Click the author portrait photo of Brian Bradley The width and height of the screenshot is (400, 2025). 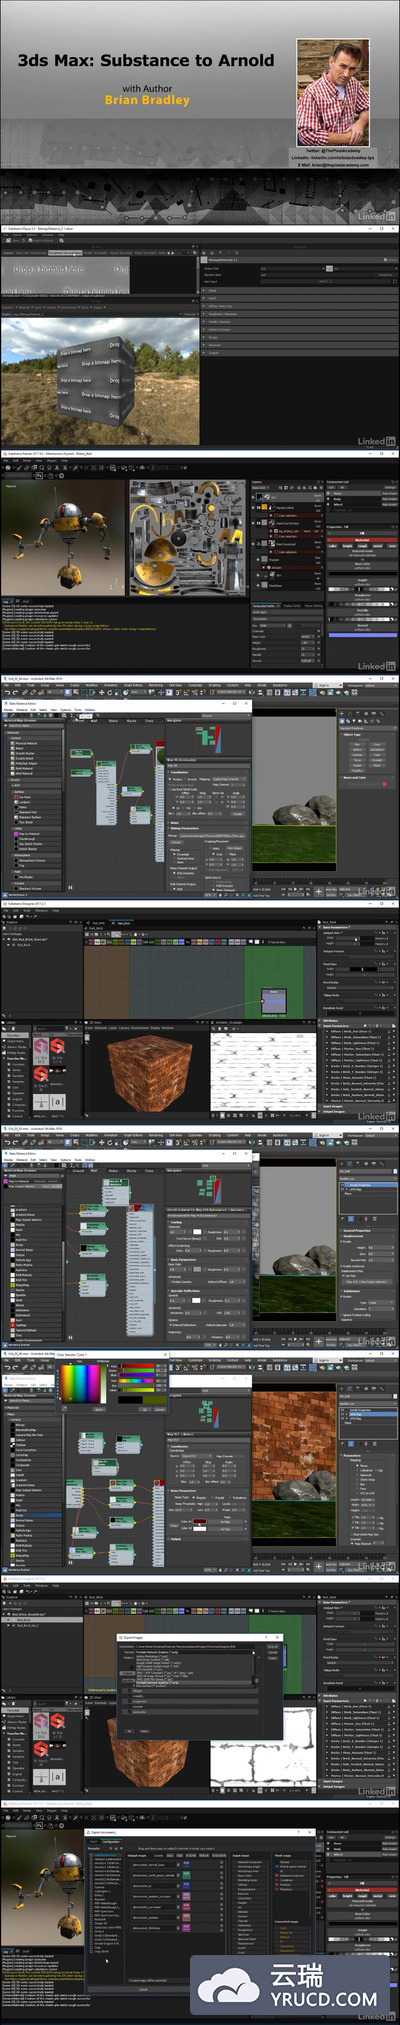click(x=333, y=94)
